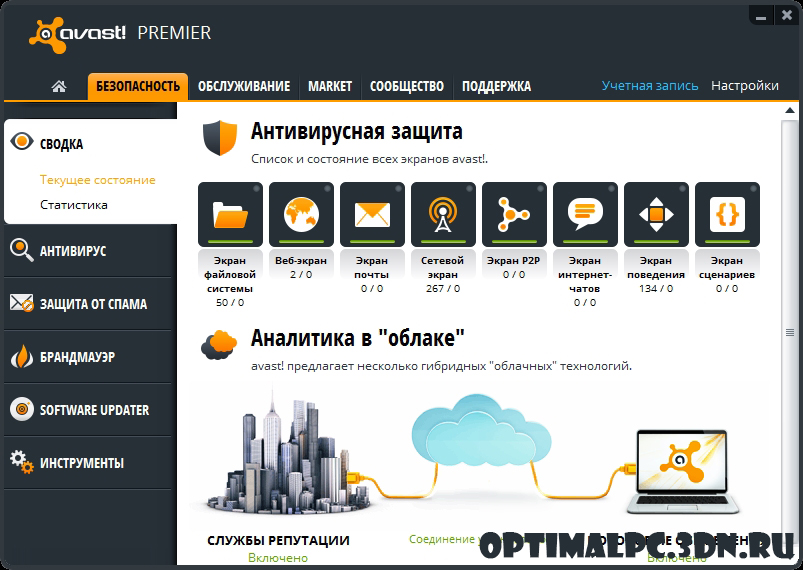Click the Экран файловой системы folder tile
Viewport: 803px width, 570px height.
click(230, 214)
